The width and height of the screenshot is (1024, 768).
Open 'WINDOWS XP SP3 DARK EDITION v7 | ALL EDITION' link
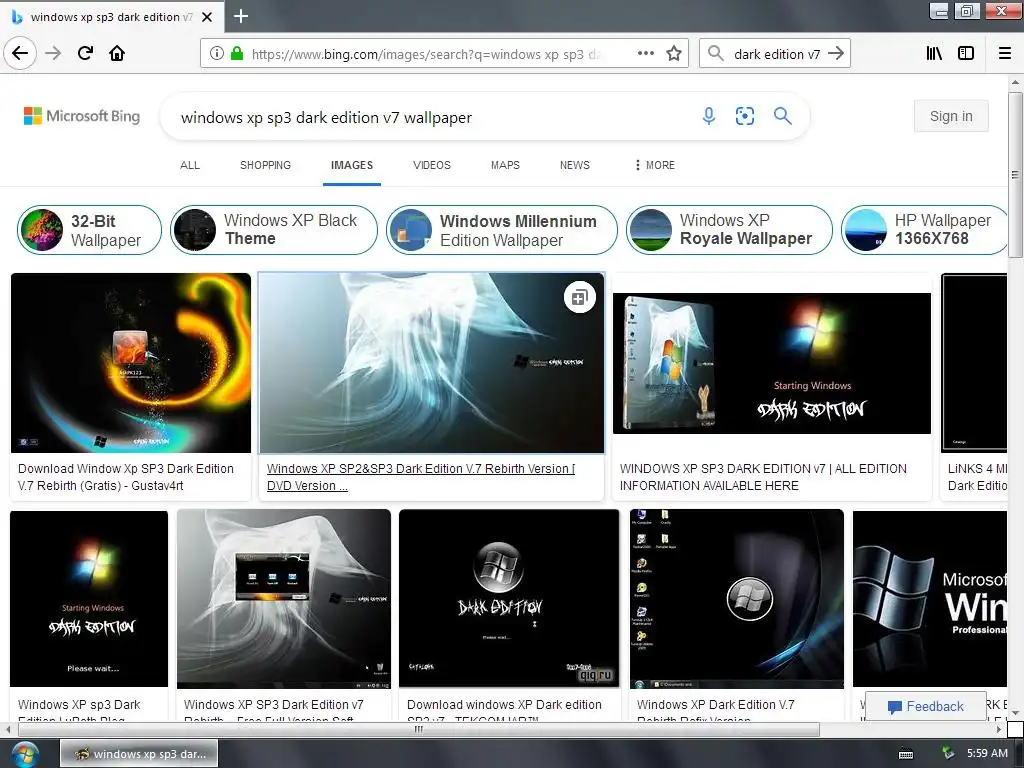tap(763, 477)
